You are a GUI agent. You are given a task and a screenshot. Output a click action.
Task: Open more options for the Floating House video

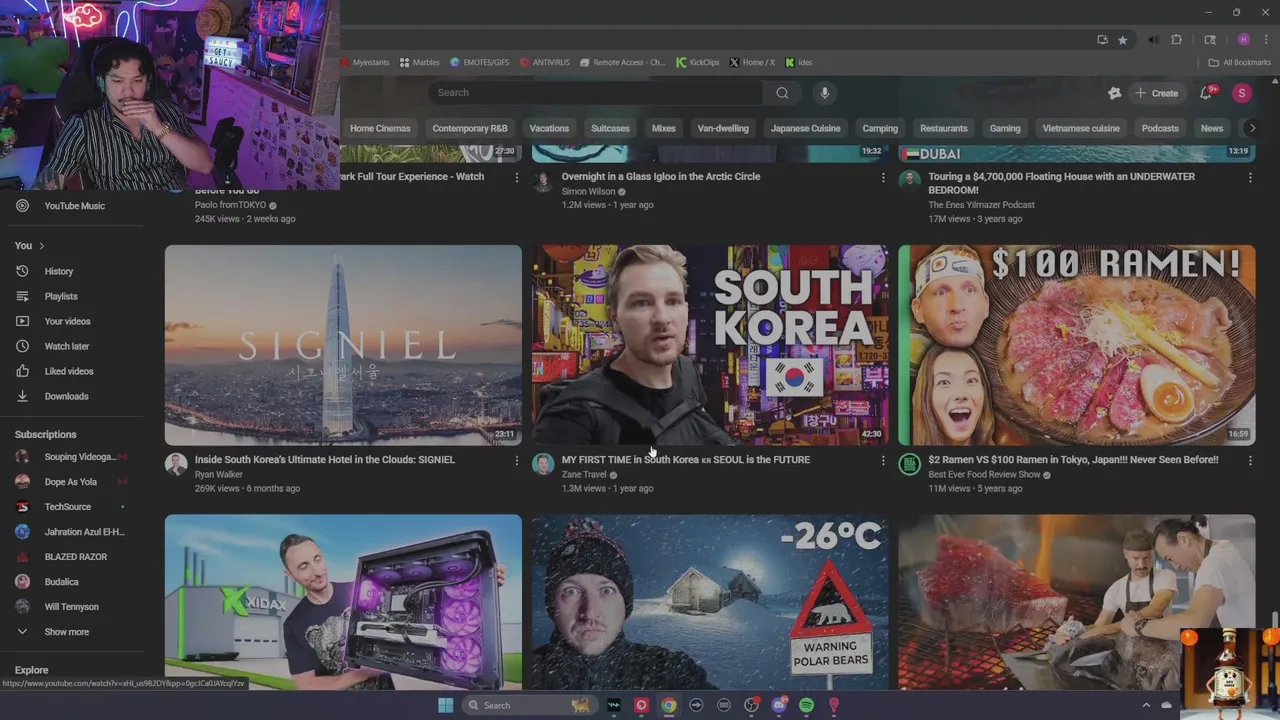click(1249, 177)
